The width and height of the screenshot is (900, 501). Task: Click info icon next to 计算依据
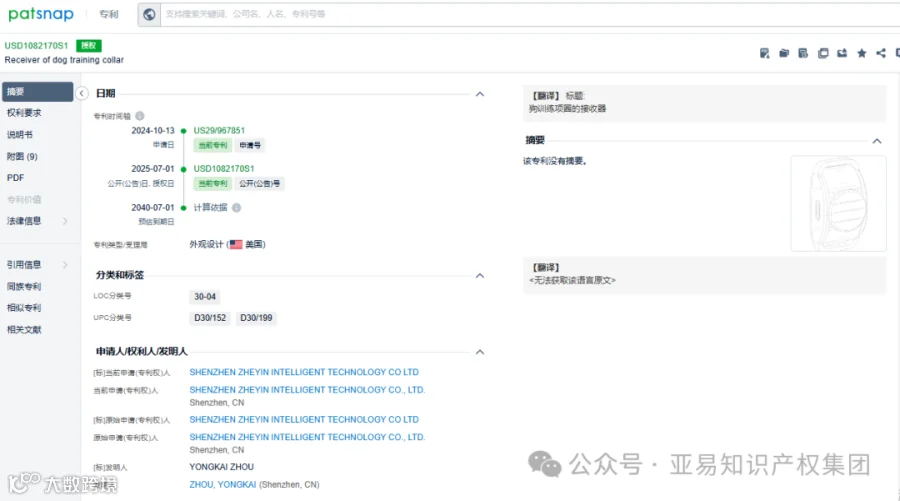[x=236, y=208]
